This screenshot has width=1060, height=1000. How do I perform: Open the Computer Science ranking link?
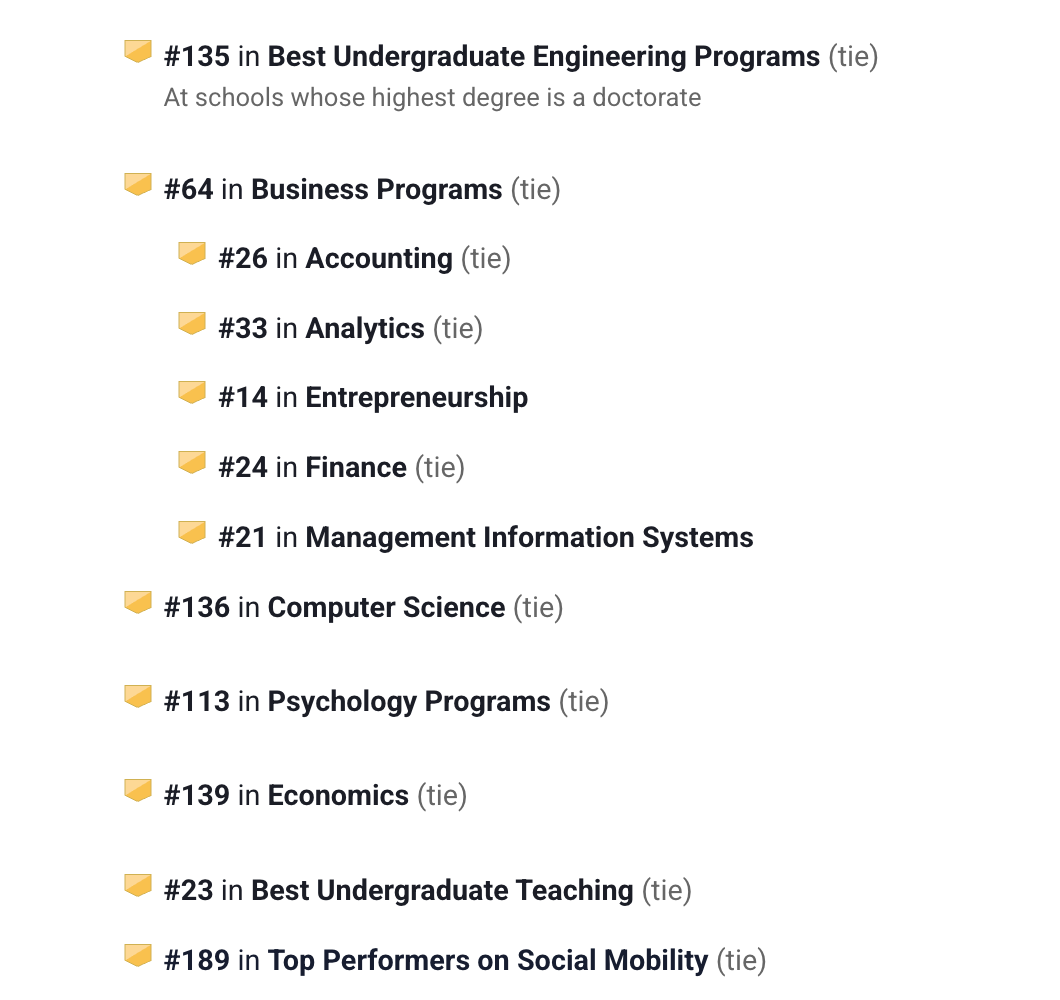(386, 607)
